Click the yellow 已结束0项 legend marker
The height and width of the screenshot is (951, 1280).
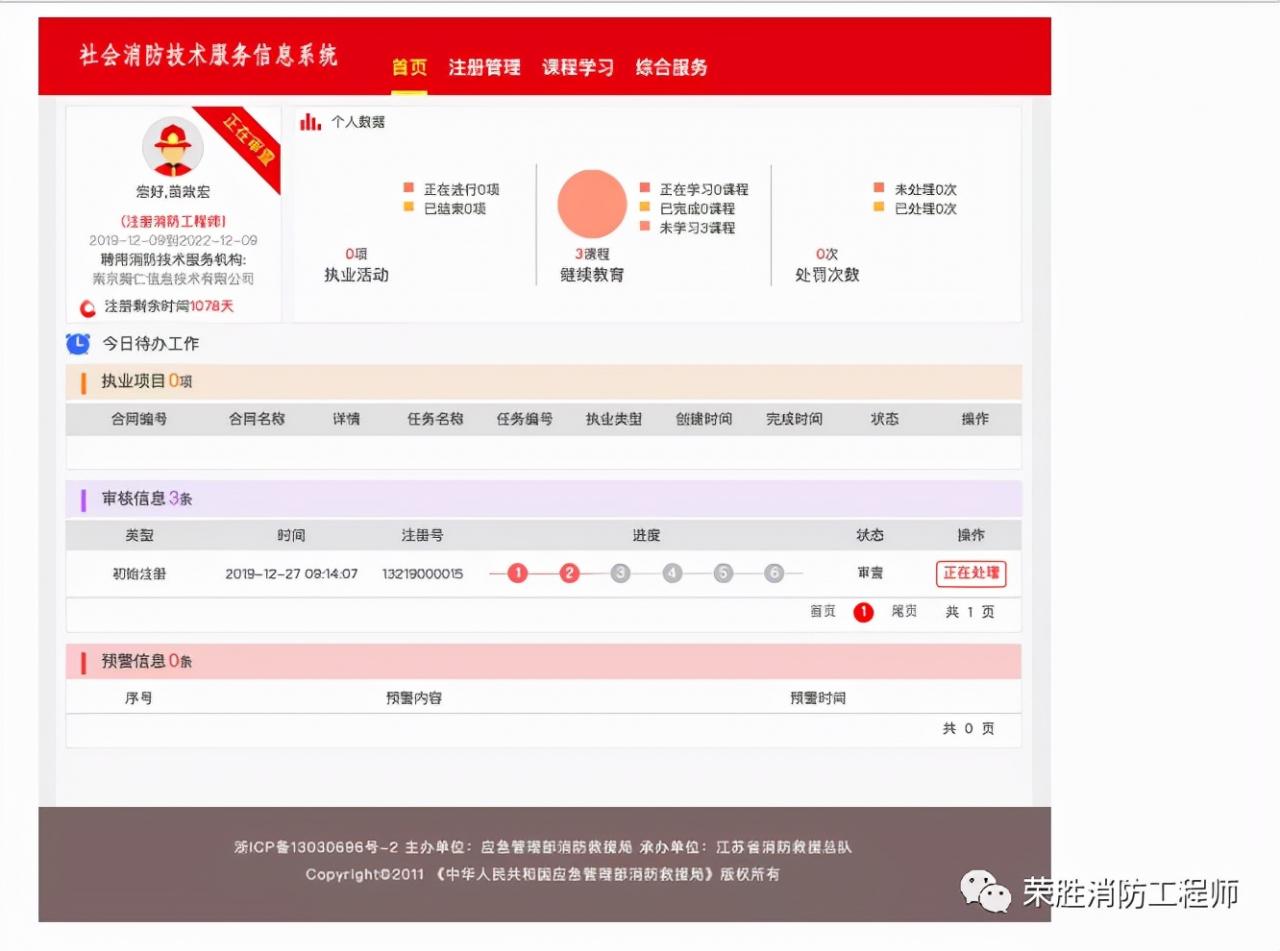point(406,208)
